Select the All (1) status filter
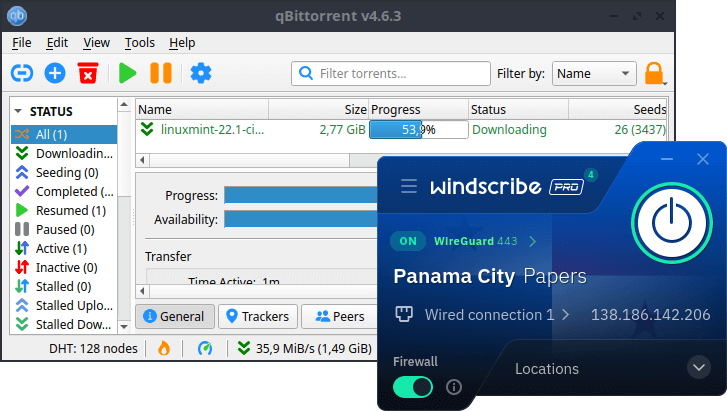Image resolution: width=727 pixels, height=411 pixels. [x=64, y=135]
